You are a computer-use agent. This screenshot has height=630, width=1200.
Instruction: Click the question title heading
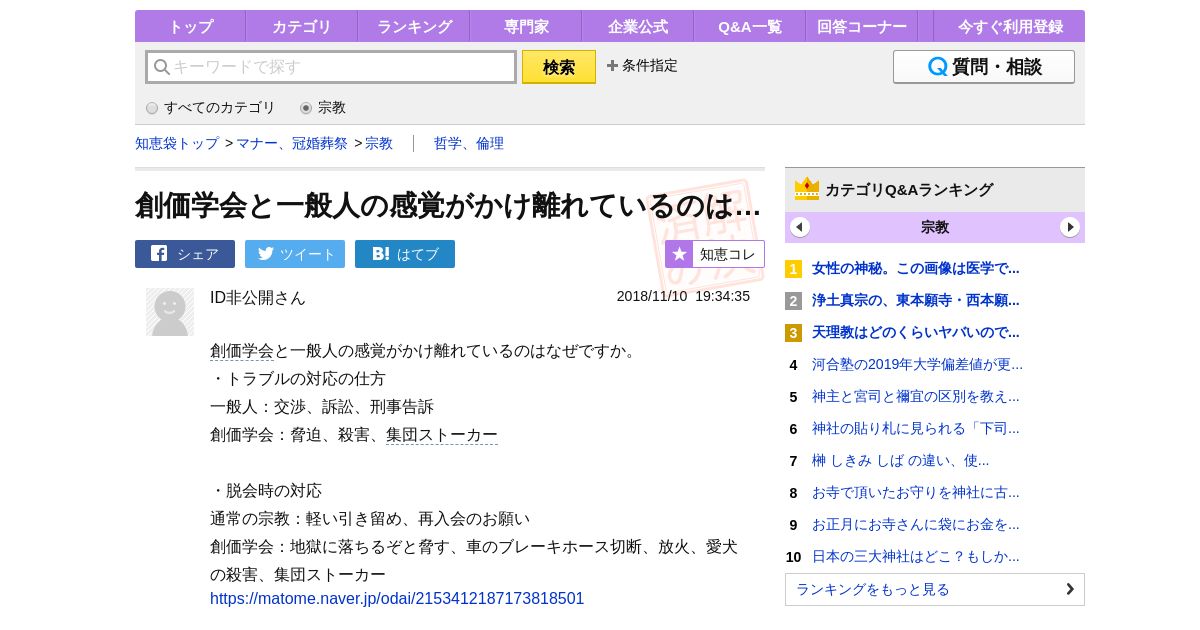coord(448,205)
